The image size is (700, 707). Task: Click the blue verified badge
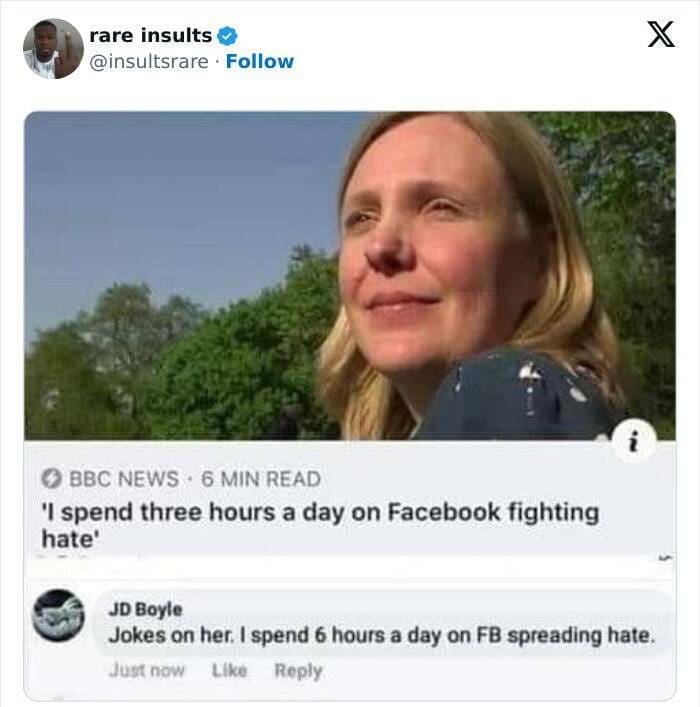pos(227,36)
